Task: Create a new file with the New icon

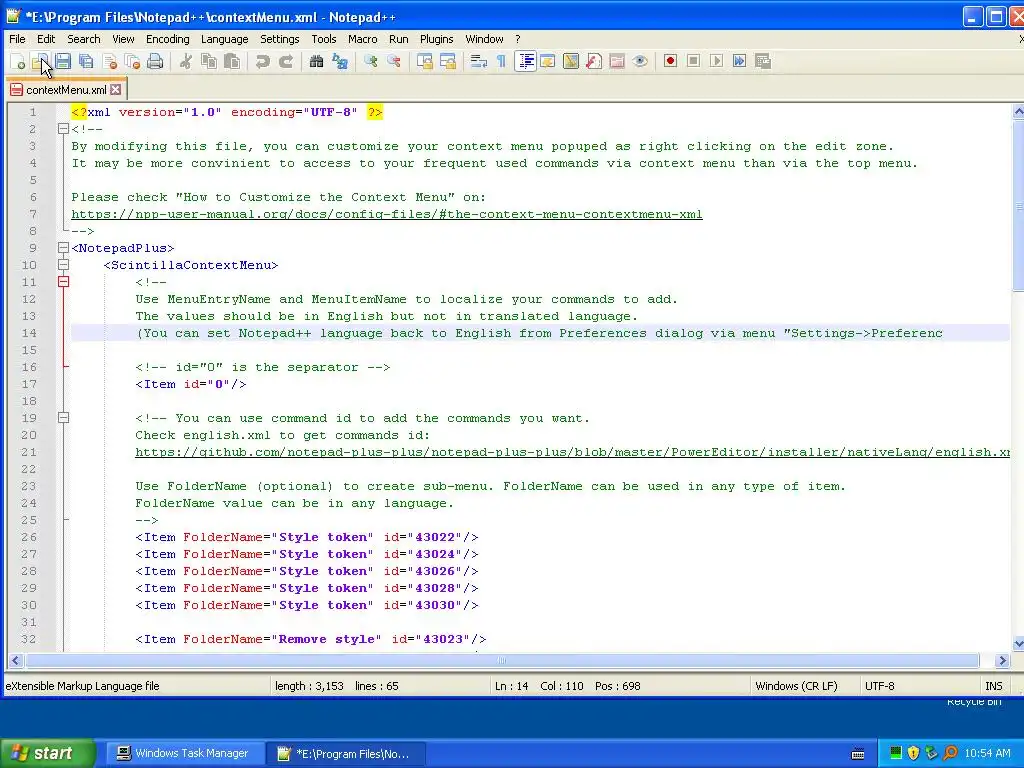Action: pyautogui.click(x=18, y=61)
